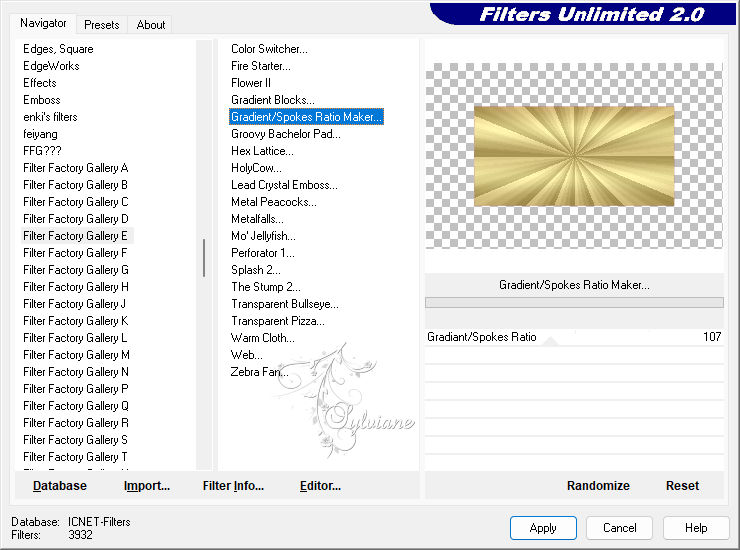Choose the Mo' Jellyfish filter
Viewport: 740px width, 550px height.
(x=263, y=236)
